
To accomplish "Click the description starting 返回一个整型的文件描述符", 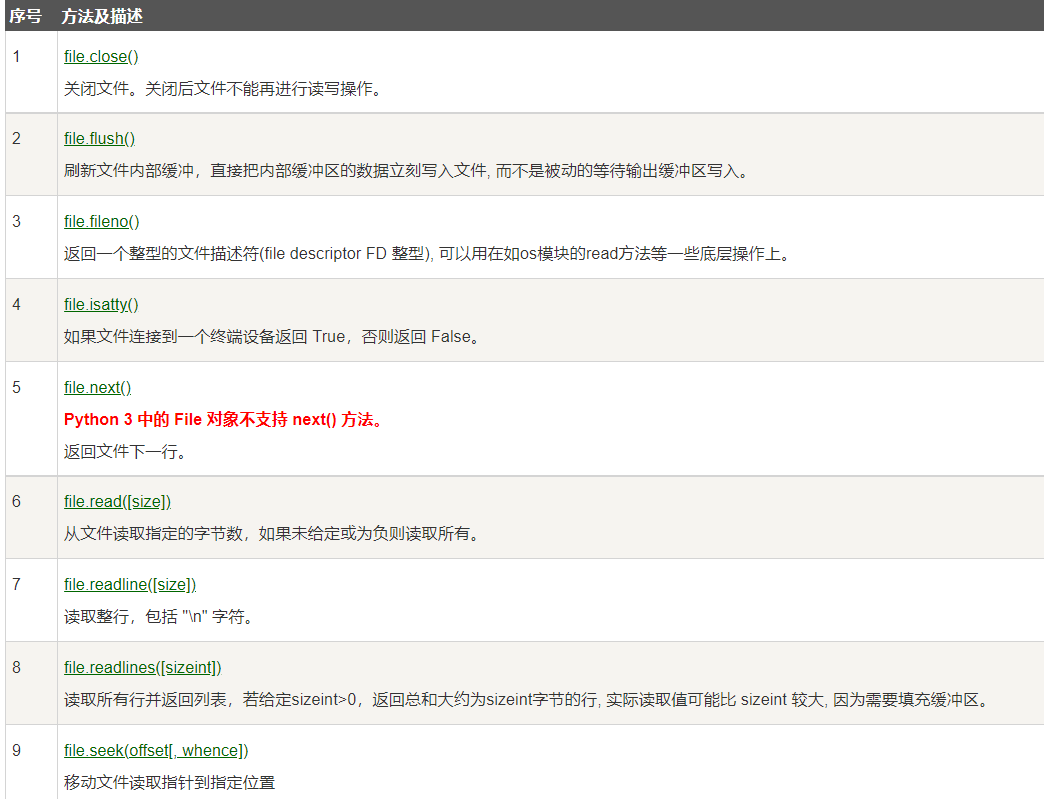I will click(429, 254).
